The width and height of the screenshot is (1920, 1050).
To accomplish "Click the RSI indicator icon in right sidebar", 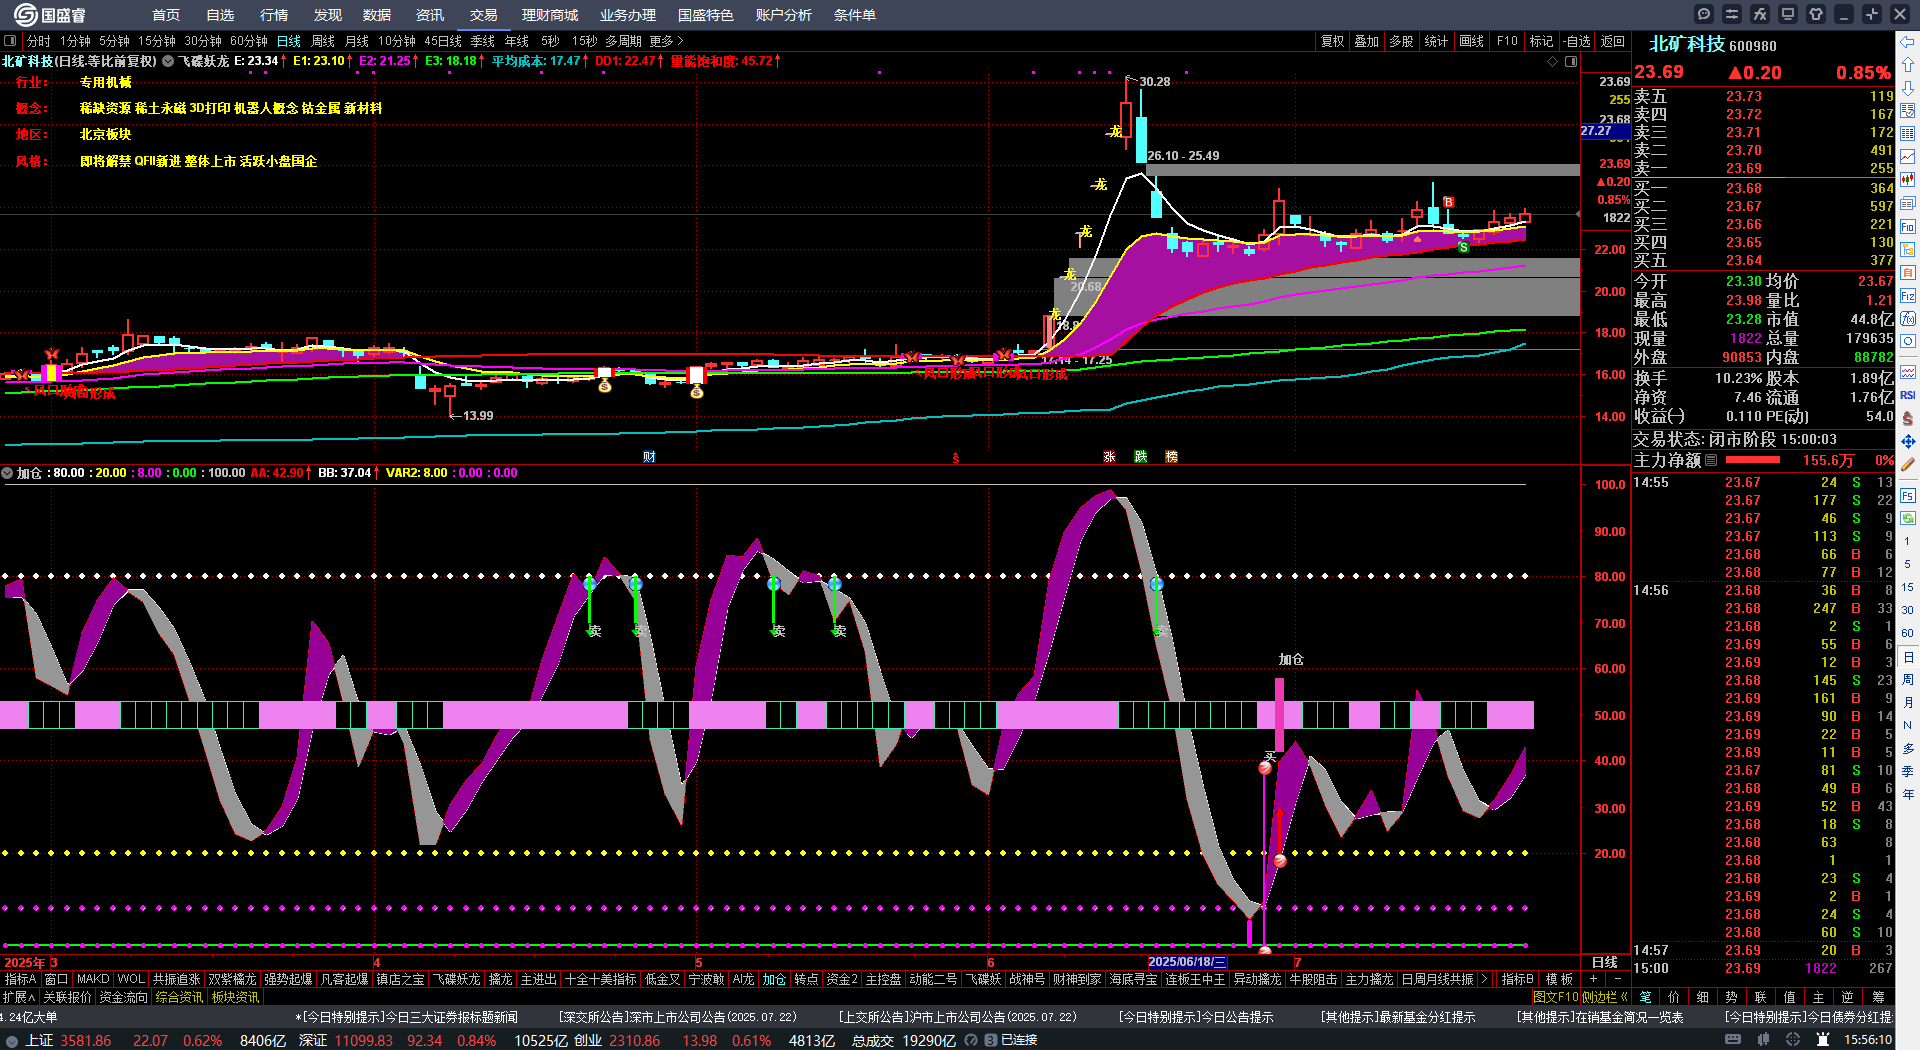I will tap(1908, 395).
